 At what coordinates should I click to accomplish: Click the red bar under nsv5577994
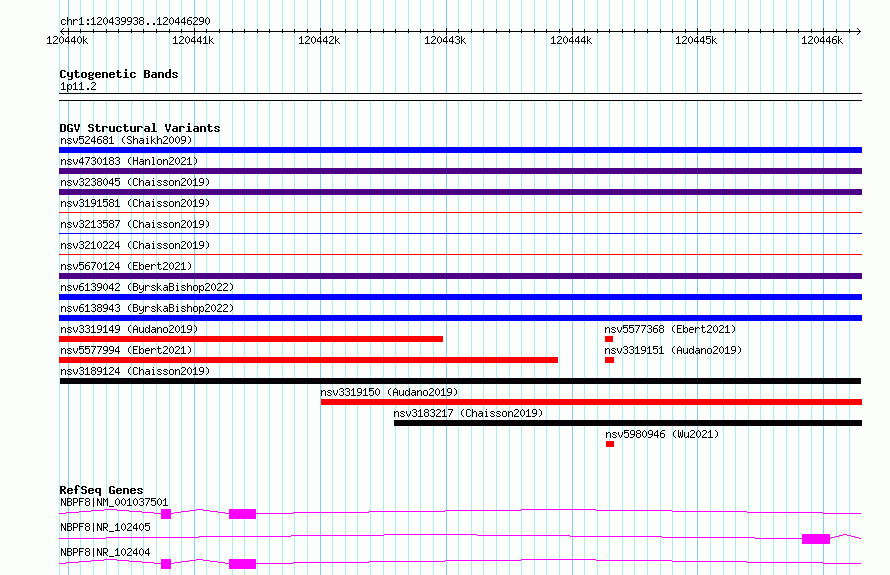pos(308,360)
